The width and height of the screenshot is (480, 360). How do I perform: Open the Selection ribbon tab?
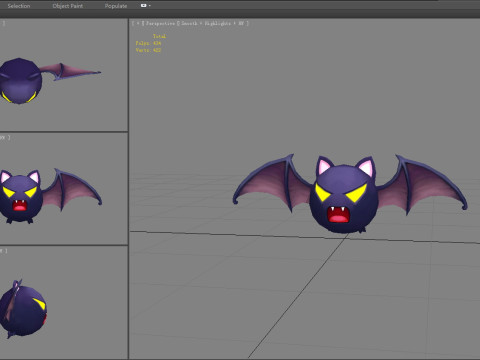(19, 6)
